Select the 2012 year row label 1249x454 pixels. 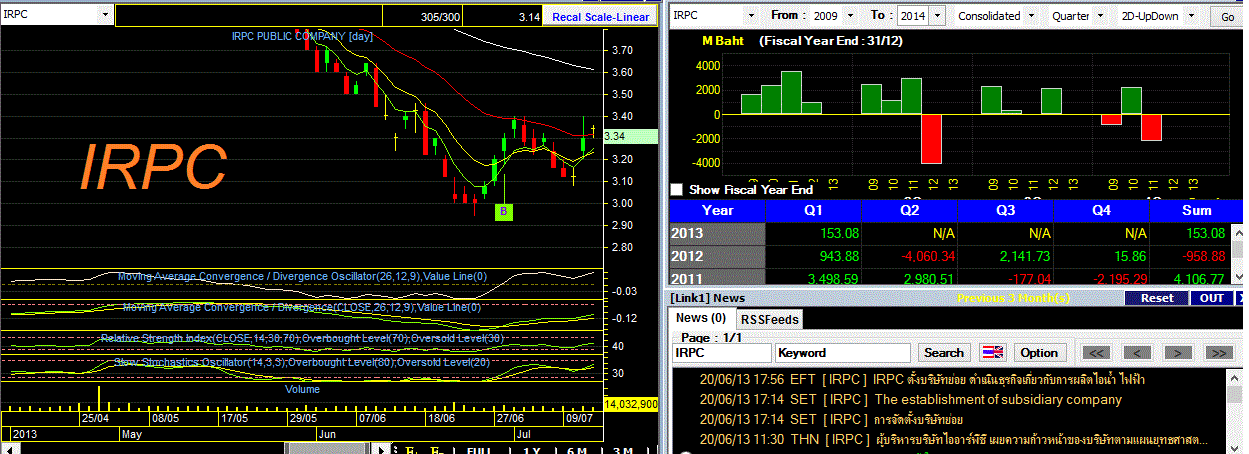point(718,256)
